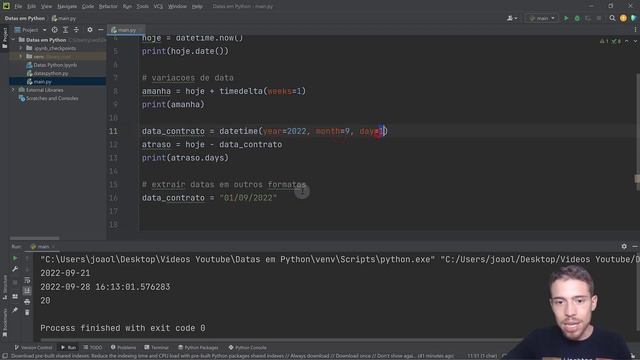
Task: Collapse all nodes in Project panel
Action: click(76, 30)
